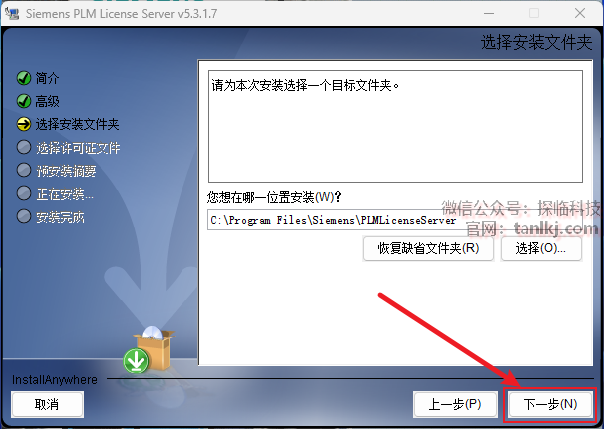Click the gray circle beside 选择许可证文件
Image resolution: width=604 pixels, height=429 pixels.
coord(24,147)
